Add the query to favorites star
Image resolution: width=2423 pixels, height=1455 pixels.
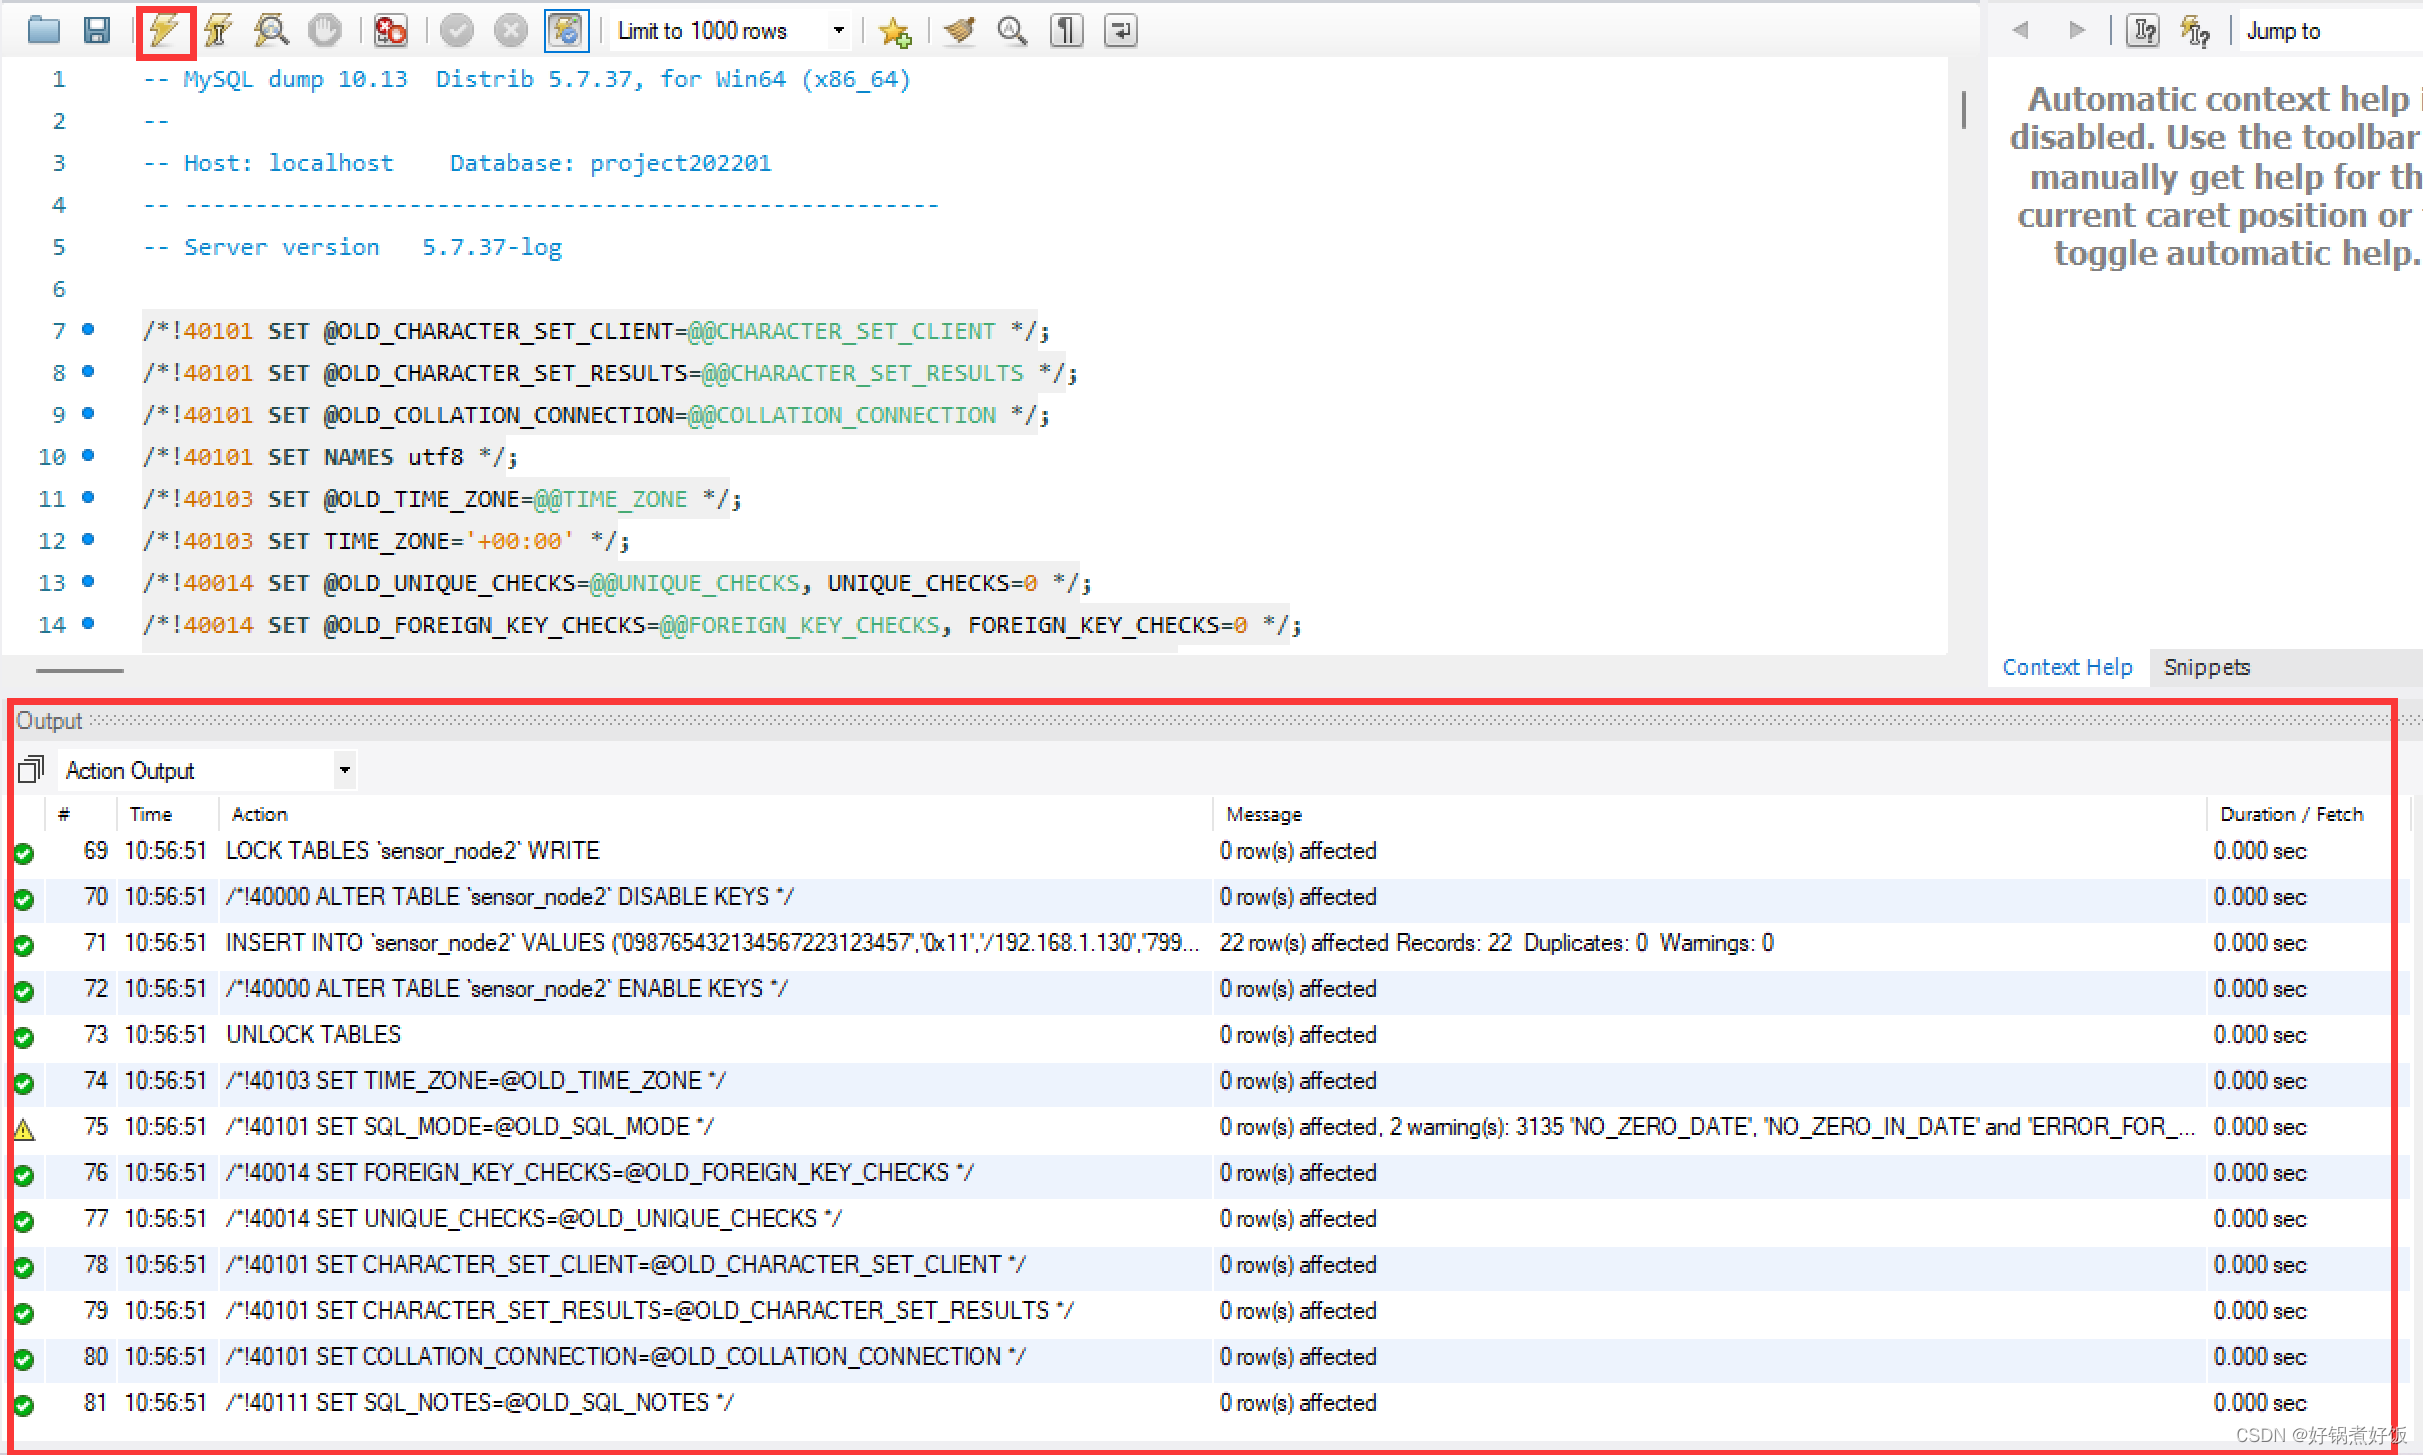click(x=894, y=32)
